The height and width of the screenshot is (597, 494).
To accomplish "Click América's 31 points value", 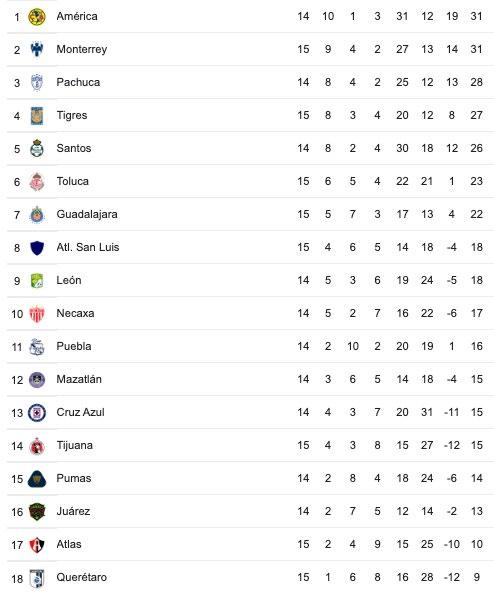I will [476, 16].
